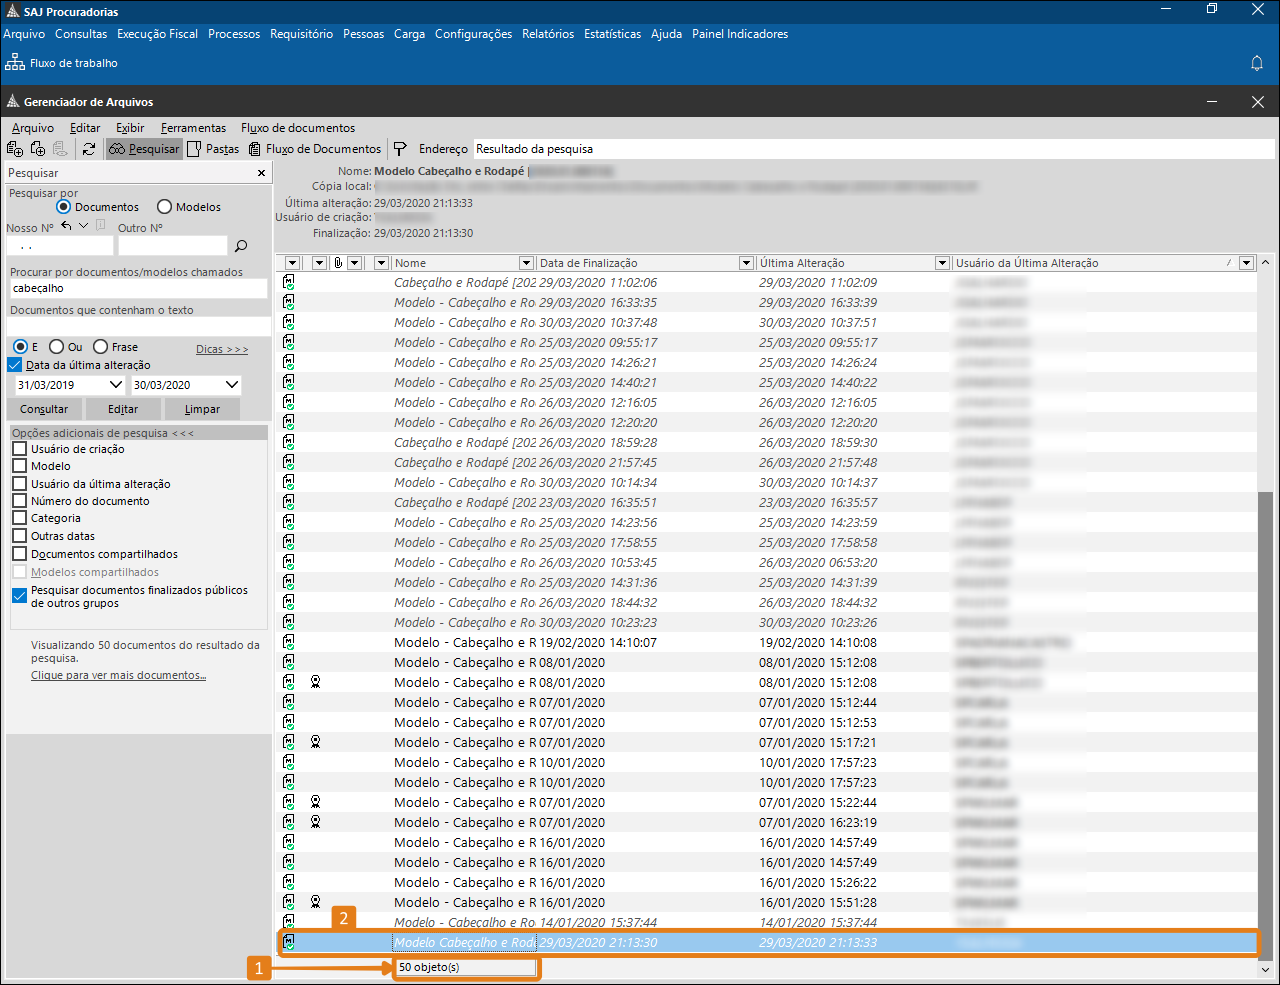Open filter dropdown left of Nome column

point(381,263)
